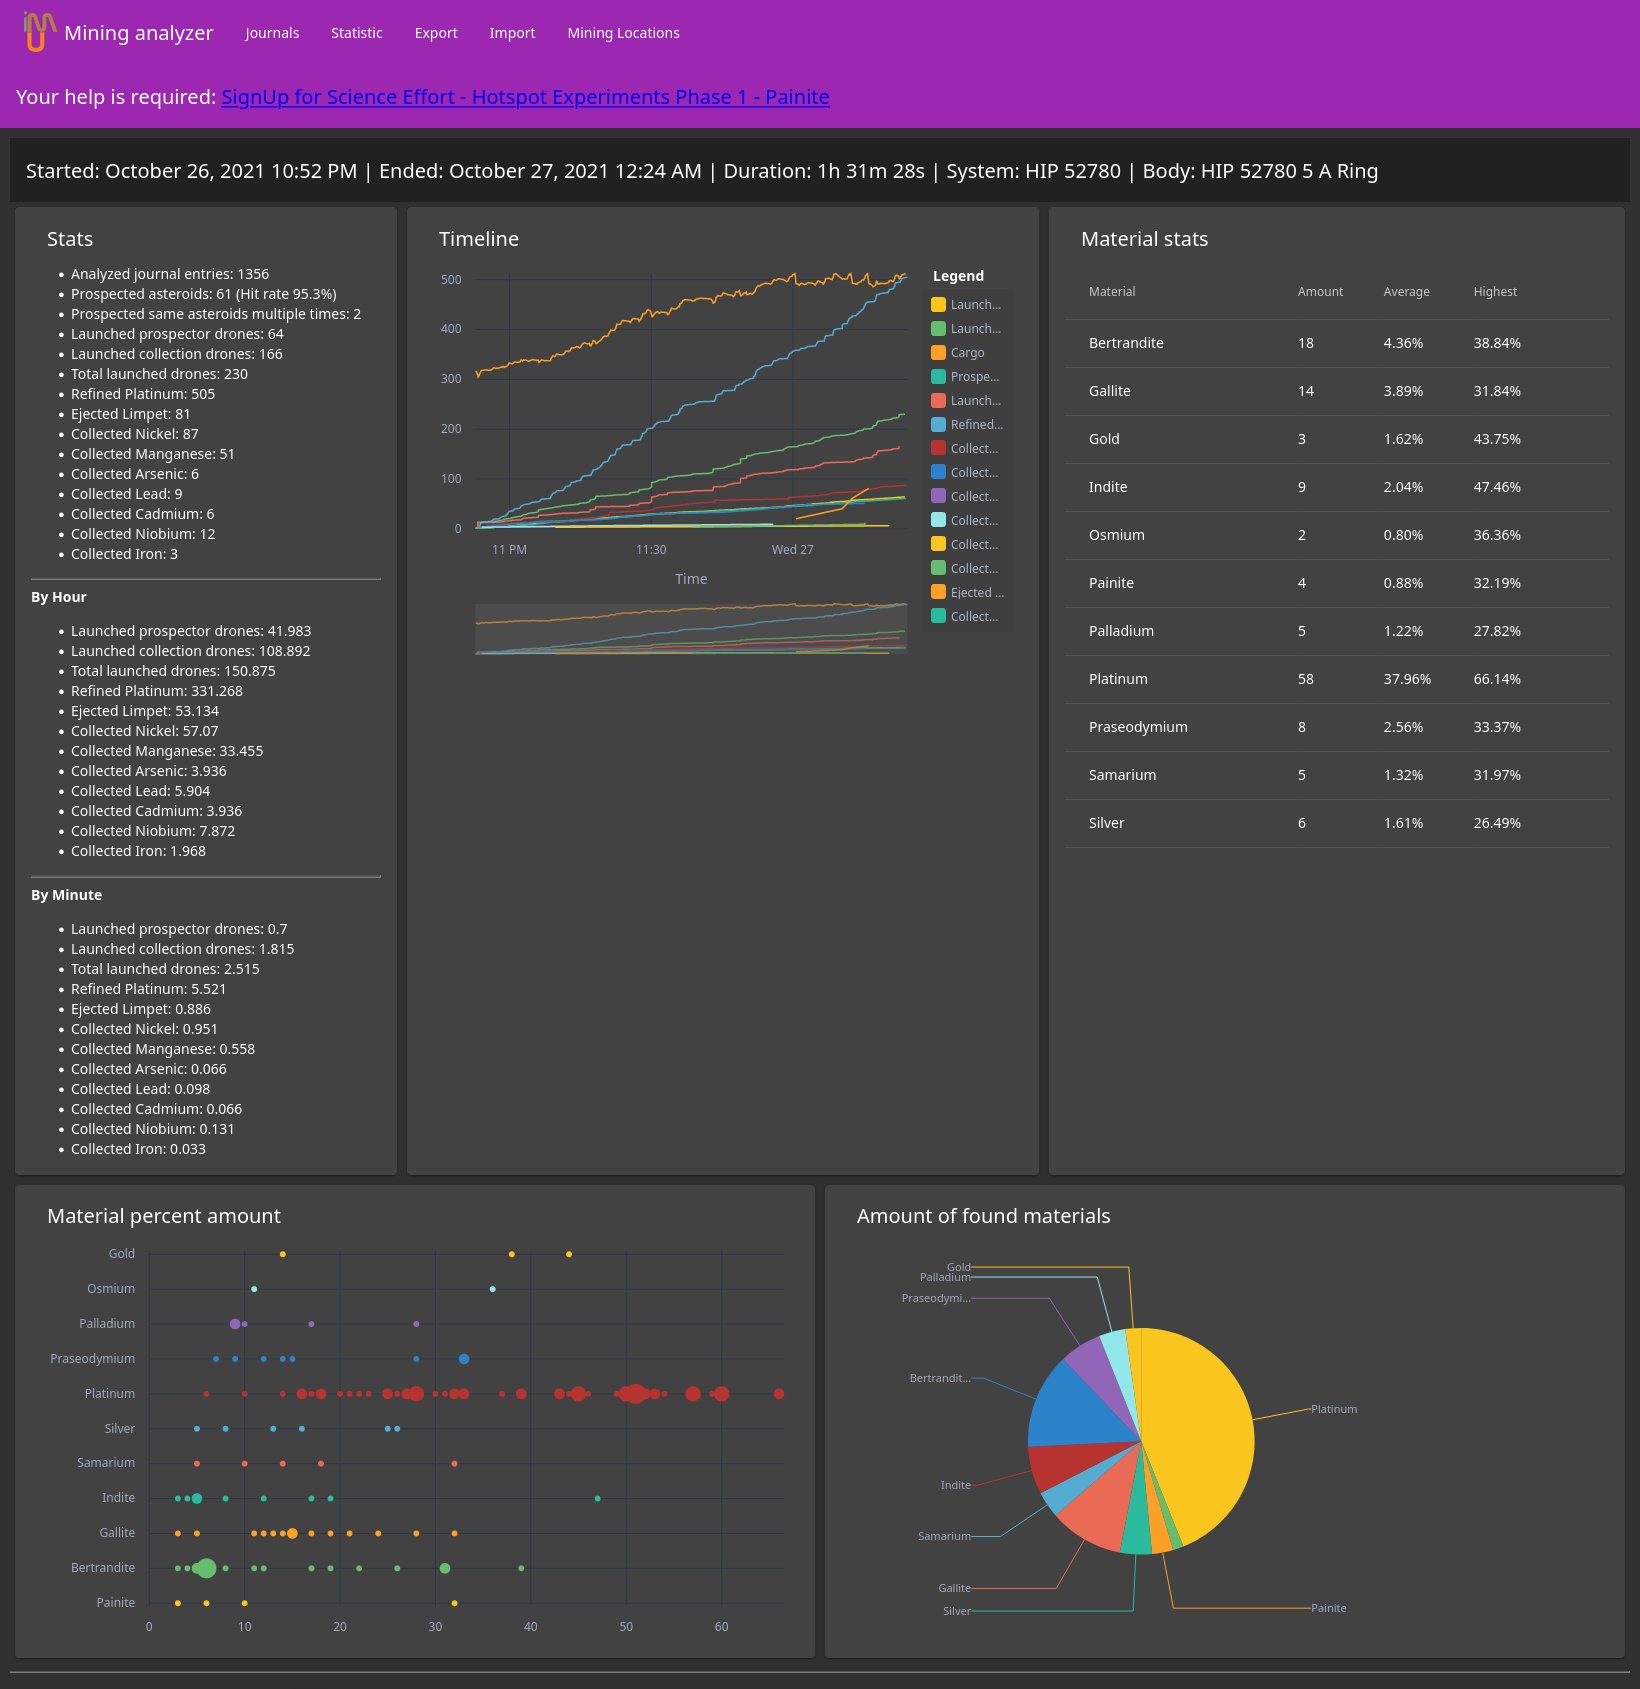Click Silver's highest value 26.49%
The height and width of the screenshot is (1689, 1640).
1497,823
